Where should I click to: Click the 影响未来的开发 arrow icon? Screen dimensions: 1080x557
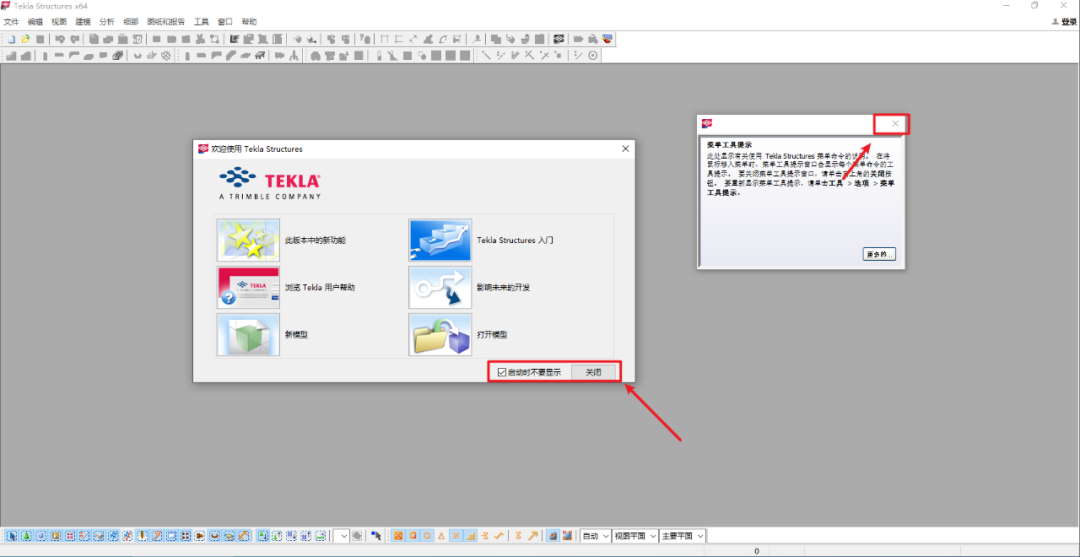tap(440, 287)
